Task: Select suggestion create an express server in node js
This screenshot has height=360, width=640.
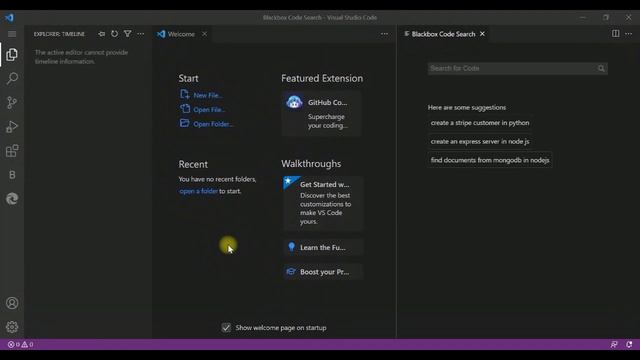Action: (480, 142)
